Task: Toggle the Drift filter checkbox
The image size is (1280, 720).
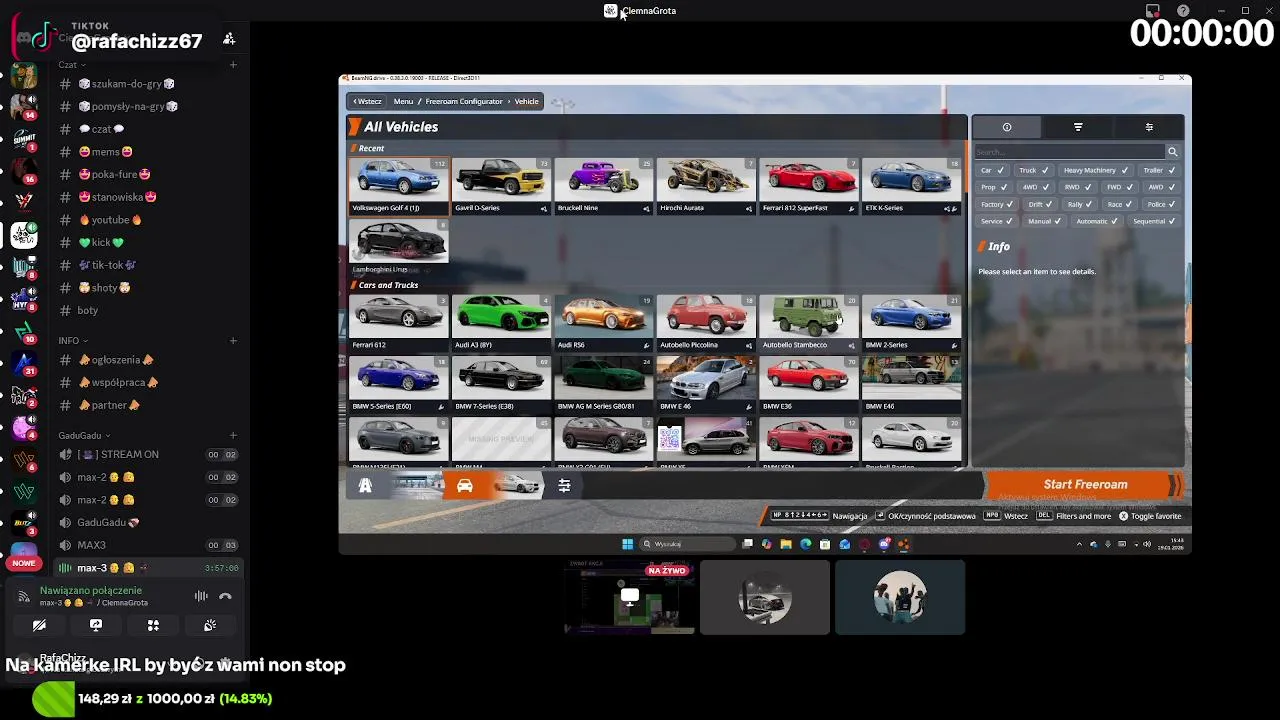Action: (1040, 204)
